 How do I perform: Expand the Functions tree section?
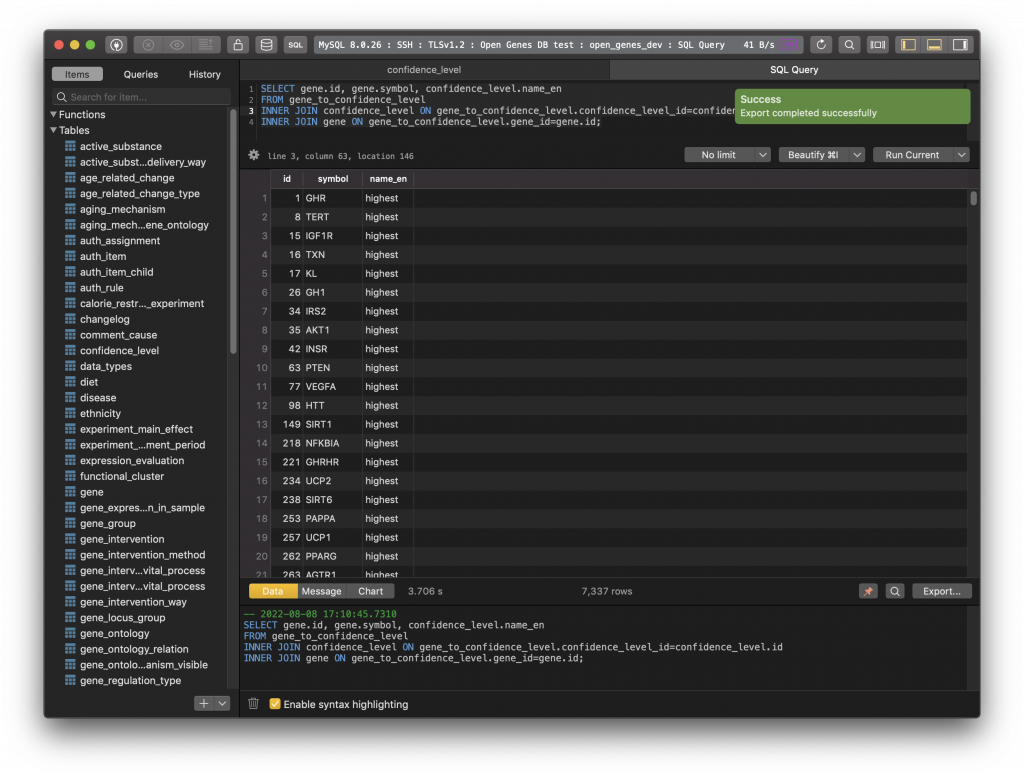pos(53,115)
